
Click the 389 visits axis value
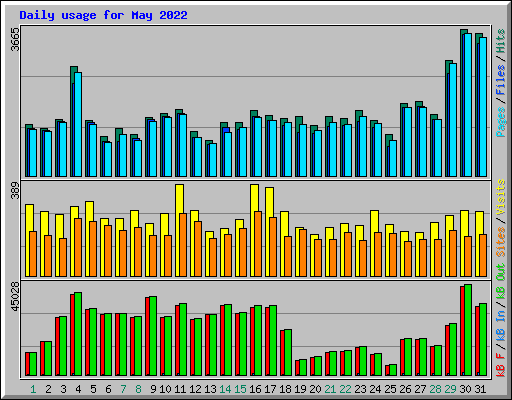15,190
